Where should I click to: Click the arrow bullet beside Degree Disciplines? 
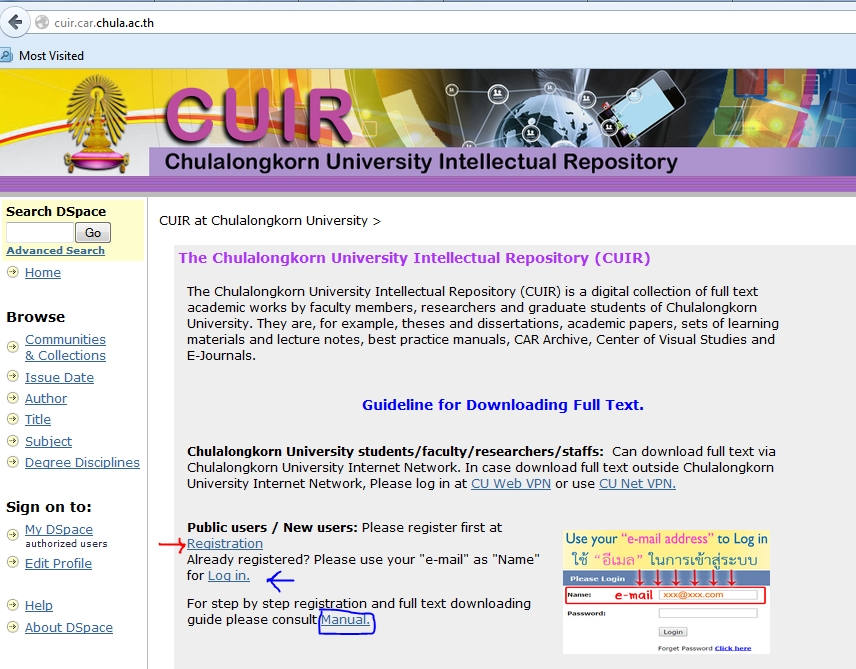[x=13, y=462]
